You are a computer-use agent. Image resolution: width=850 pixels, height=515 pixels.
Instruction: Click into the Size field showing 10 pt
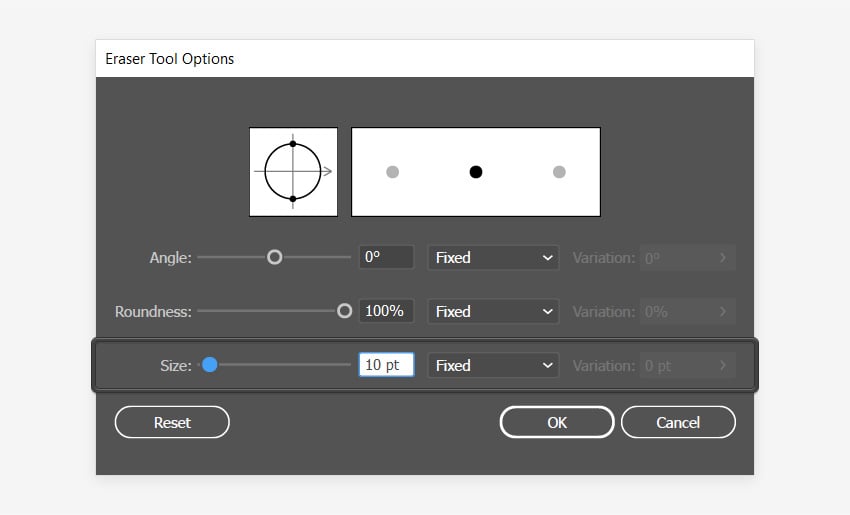pyautogui.click(x=386, y=365)
